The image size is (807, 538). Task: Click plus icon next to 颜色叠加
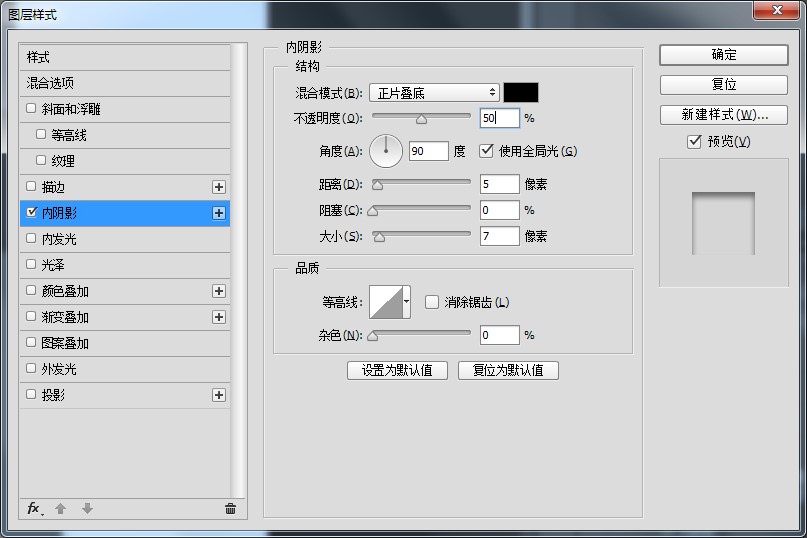[219, 291]
